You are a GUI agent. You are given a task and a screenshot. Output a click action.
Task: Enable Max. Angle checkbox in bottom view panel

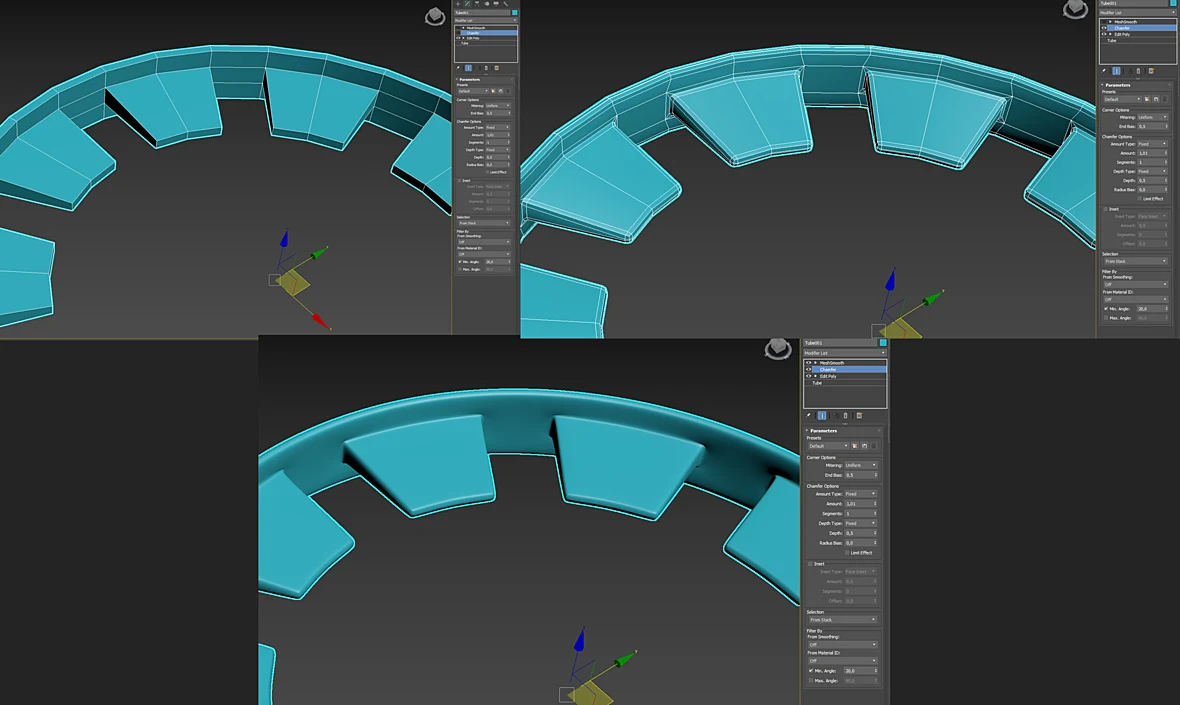[x=810, y=680]
